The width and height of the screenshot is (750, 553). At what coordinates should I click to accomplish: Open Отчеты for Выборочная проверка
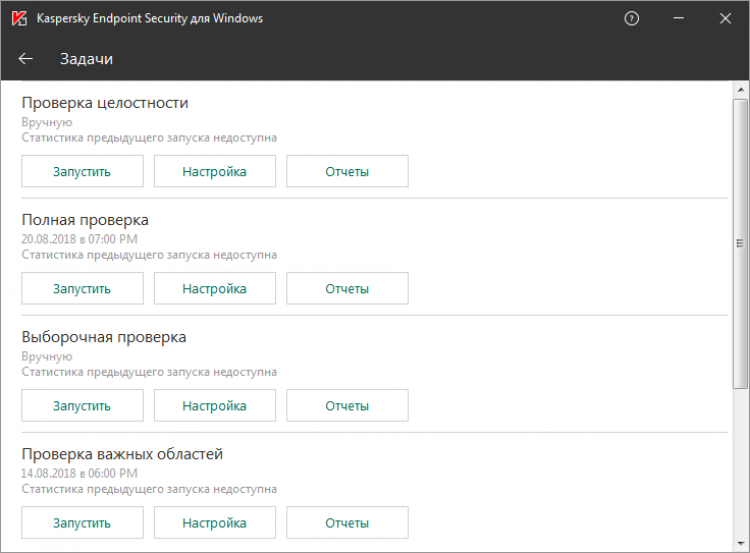click(x=347, y=406)
